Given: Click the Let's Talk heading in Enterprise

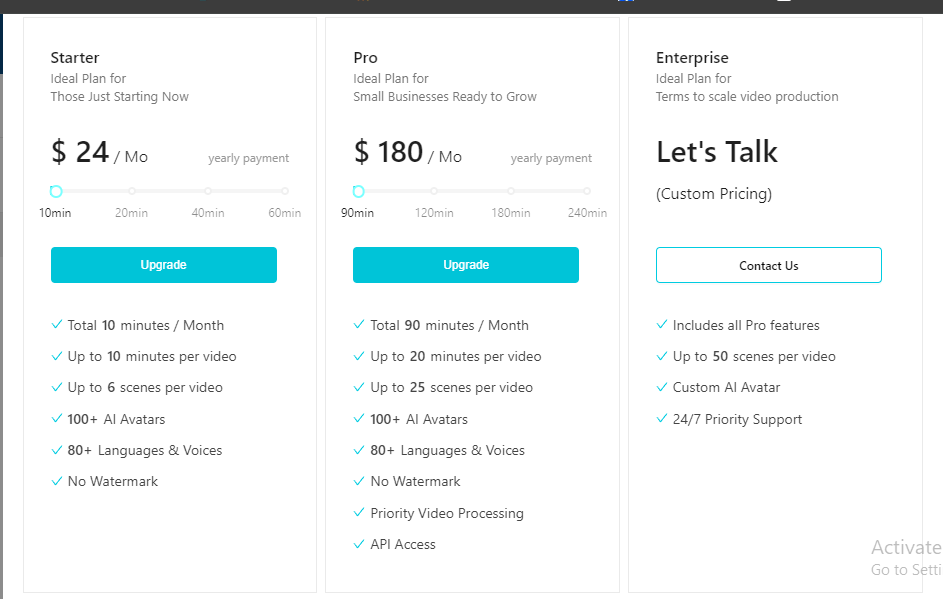Looking at the screenshot, I should [x=716, y=152].
